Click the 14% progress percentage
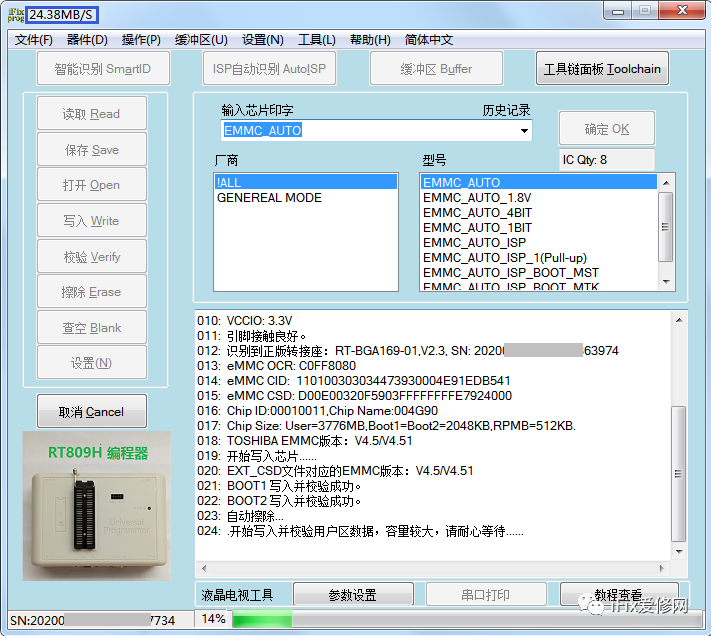 click(213, 619)
